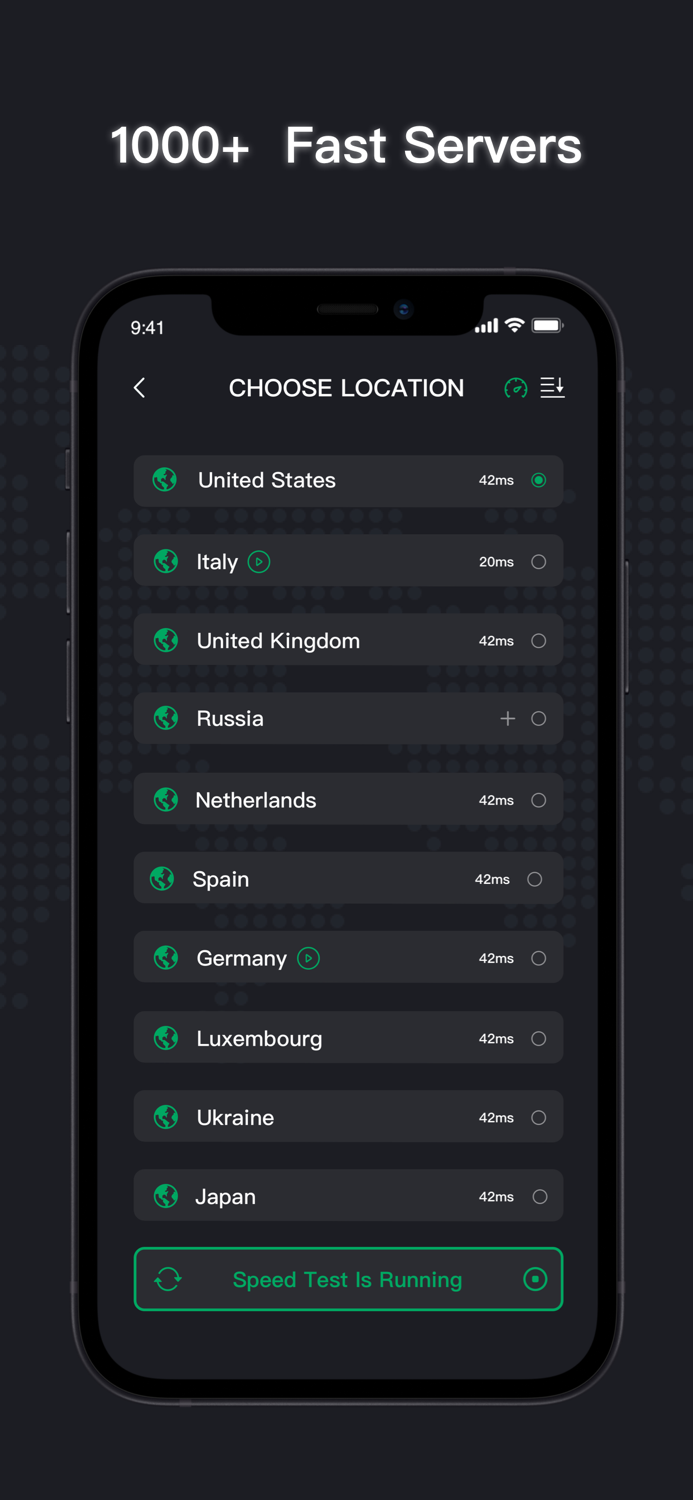The image size is (693, 1500).
Task: Tap the back arrow icon
Action: pyautogui.click(x=140, y=388)
